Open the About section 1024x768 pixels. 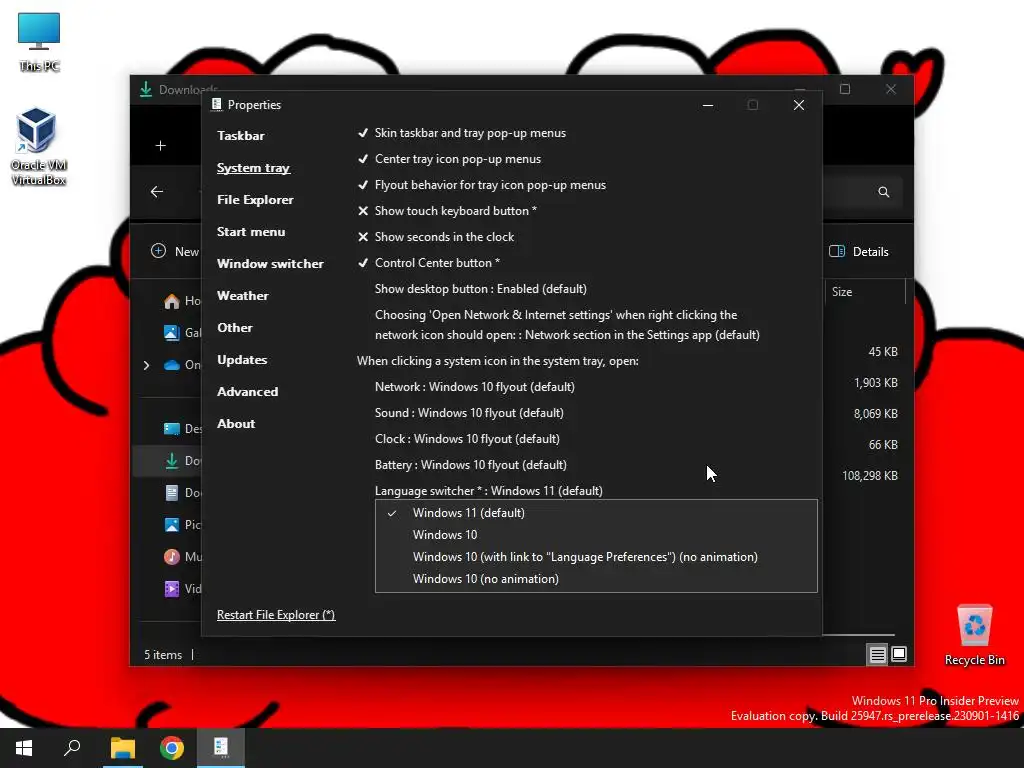(236, 424)
